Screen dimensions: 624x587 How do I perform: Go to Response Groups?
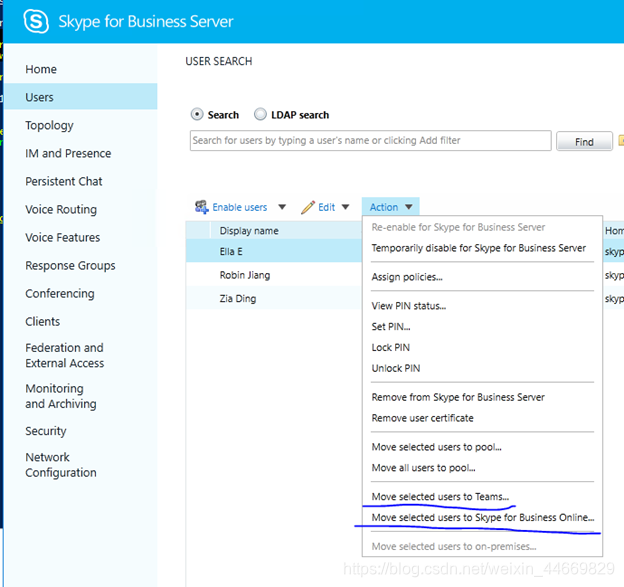(70, 265)
